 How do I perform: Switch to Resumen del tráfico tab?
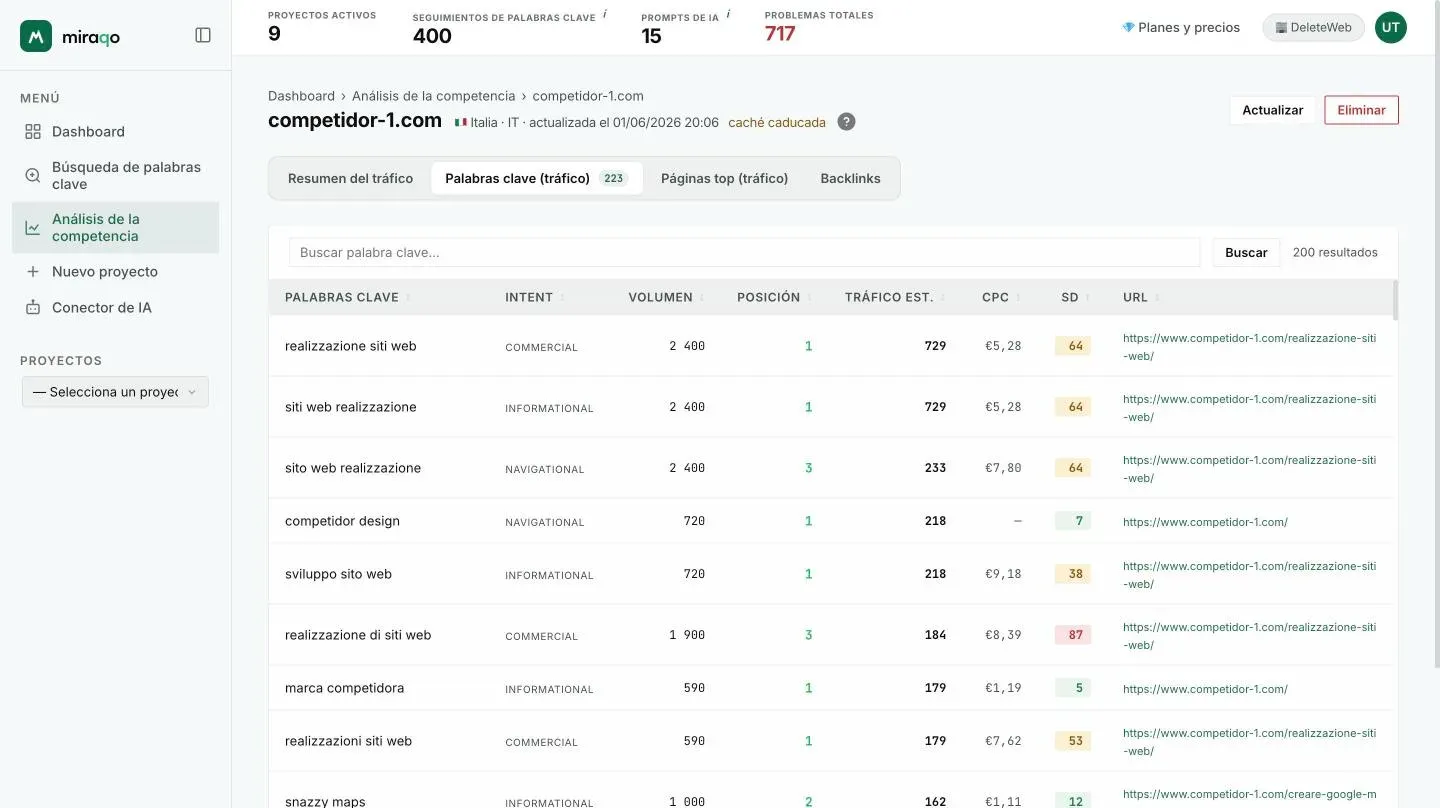[350, 178]
